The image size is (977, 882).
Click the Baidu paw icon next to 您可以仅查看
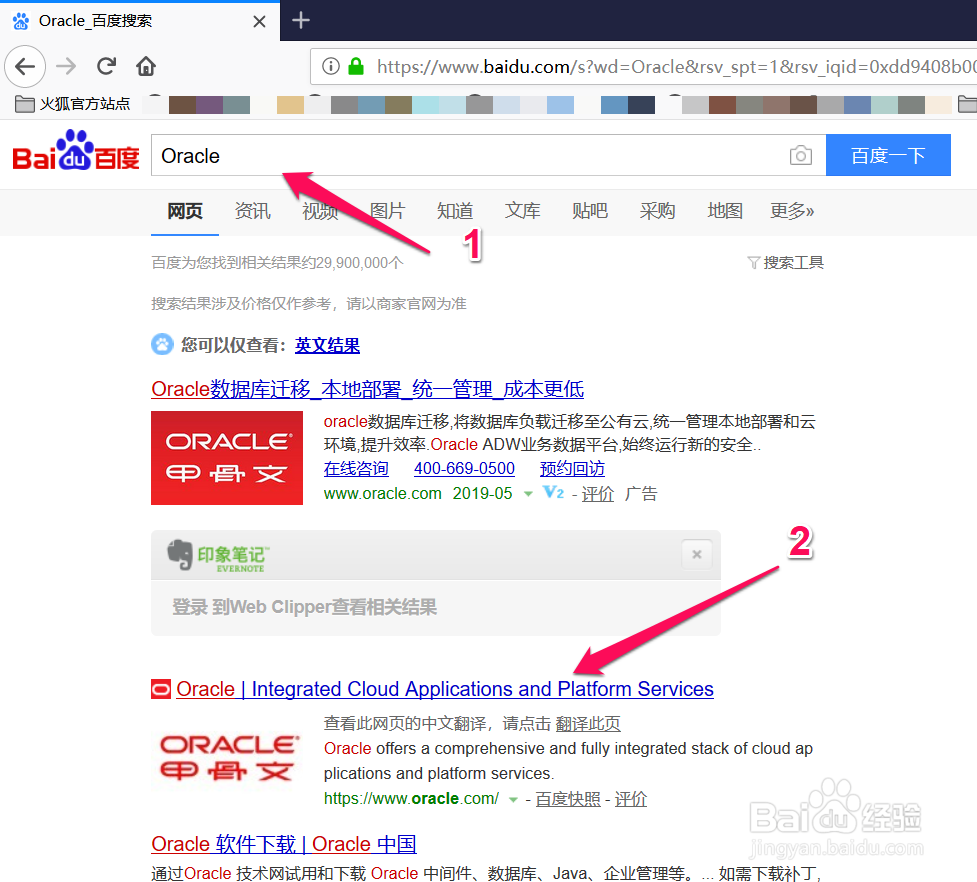(x=162, y=344)
